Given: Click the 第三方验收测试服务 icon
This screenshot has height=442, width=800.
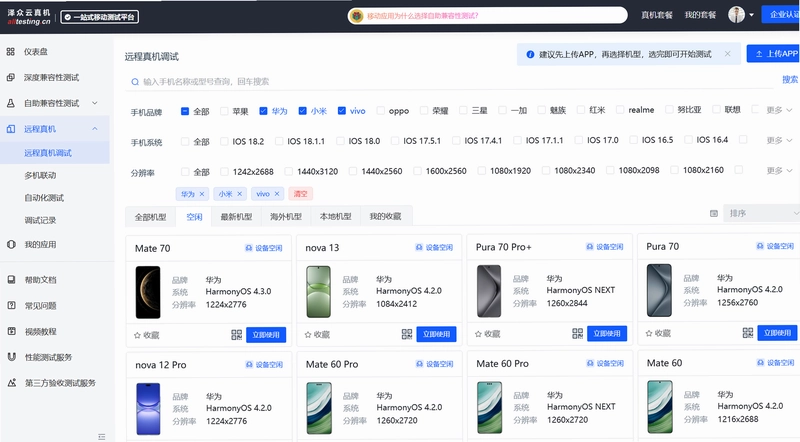Looking at the screenshot, I should (11, 382).
